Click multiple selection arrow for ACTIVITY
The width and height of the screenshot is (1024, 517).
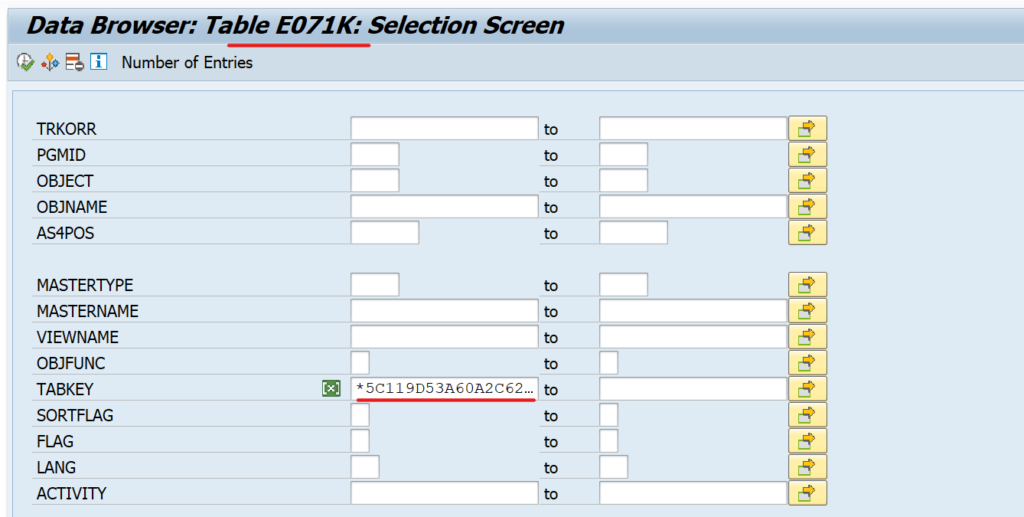coord(807,492)
